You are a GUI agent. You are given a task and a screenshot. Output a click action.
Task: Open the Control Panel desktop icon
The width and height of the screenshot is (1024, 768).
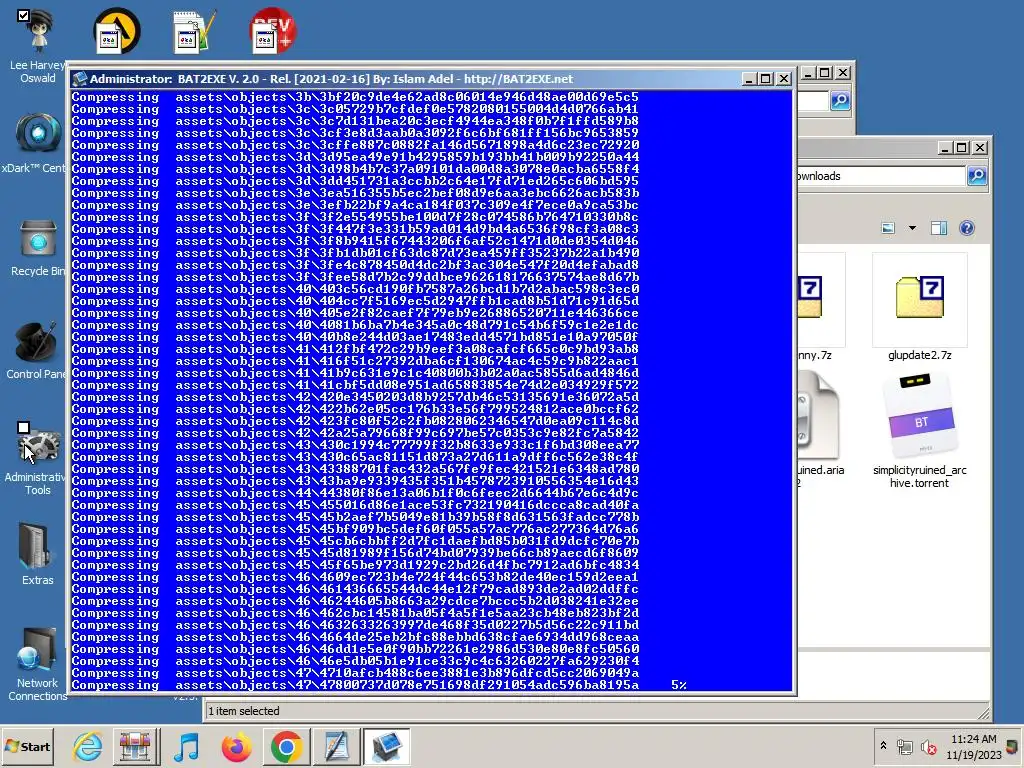click(38, 350)
